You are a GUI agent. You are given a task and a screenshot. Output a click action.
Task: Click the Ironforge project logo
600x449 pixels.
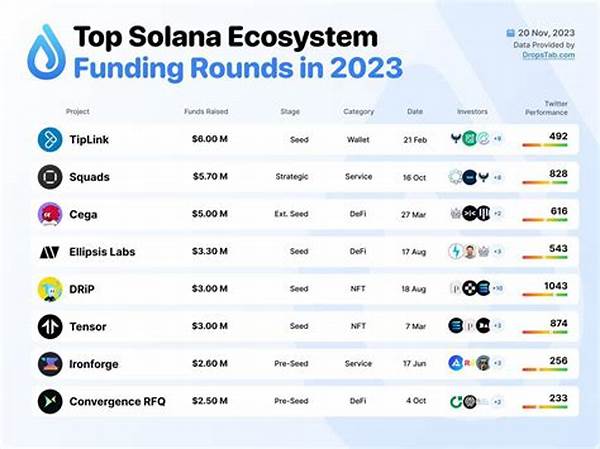point(51,363)
